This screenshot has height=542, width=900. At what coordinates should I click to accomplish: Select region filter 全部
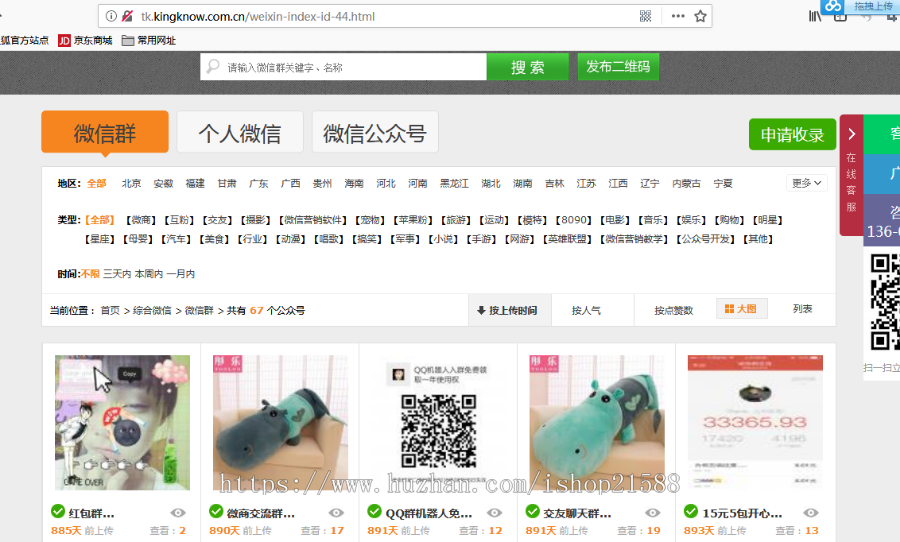pyautogui.click(x=96, y=183)
